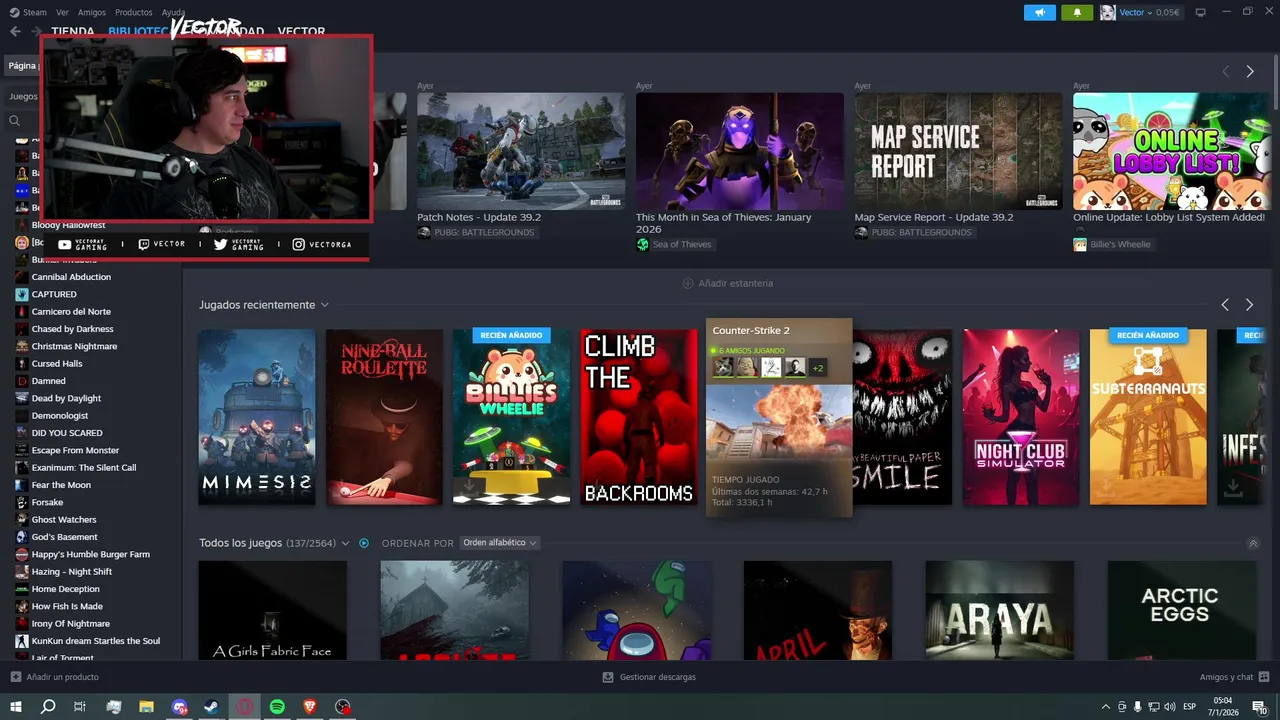Open Patch Notes - Update 39.2 news
This screenshot has height=720, width=1280.
(521, 152)
